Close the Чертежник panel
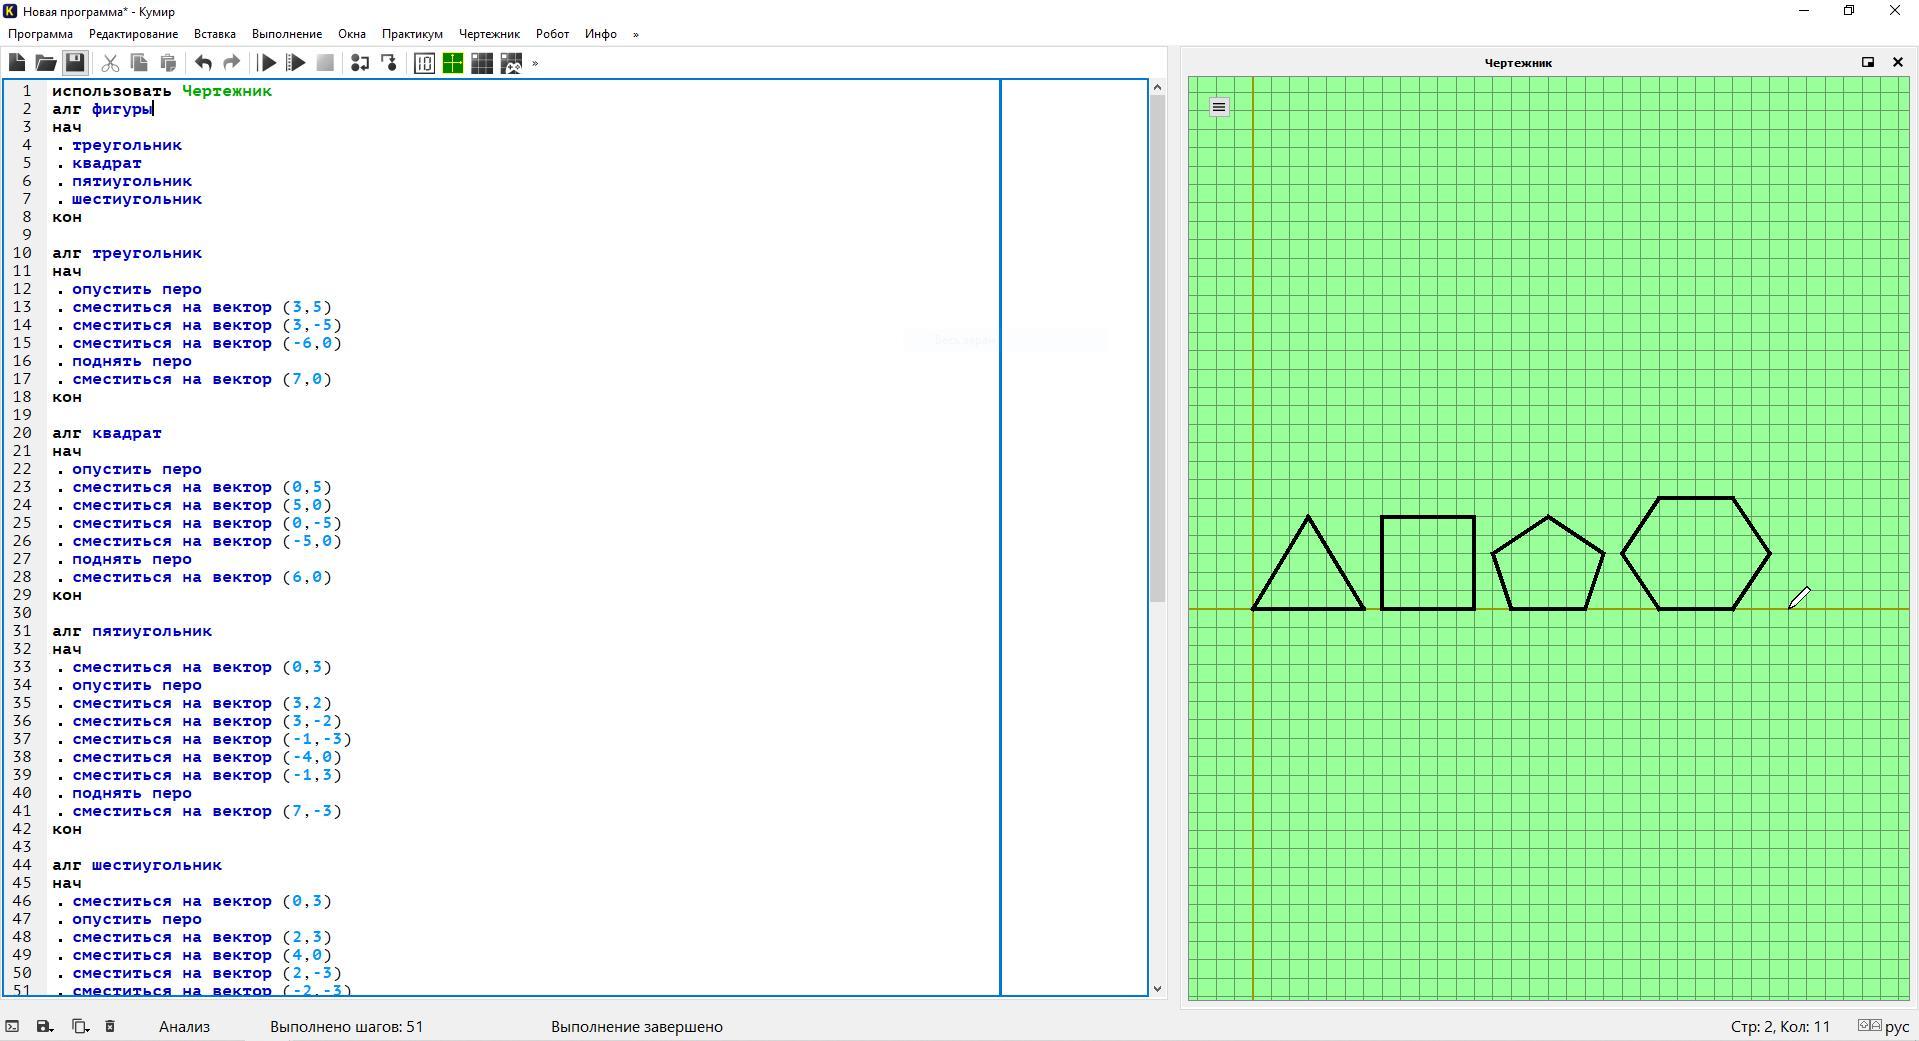 click(1898, 62)
